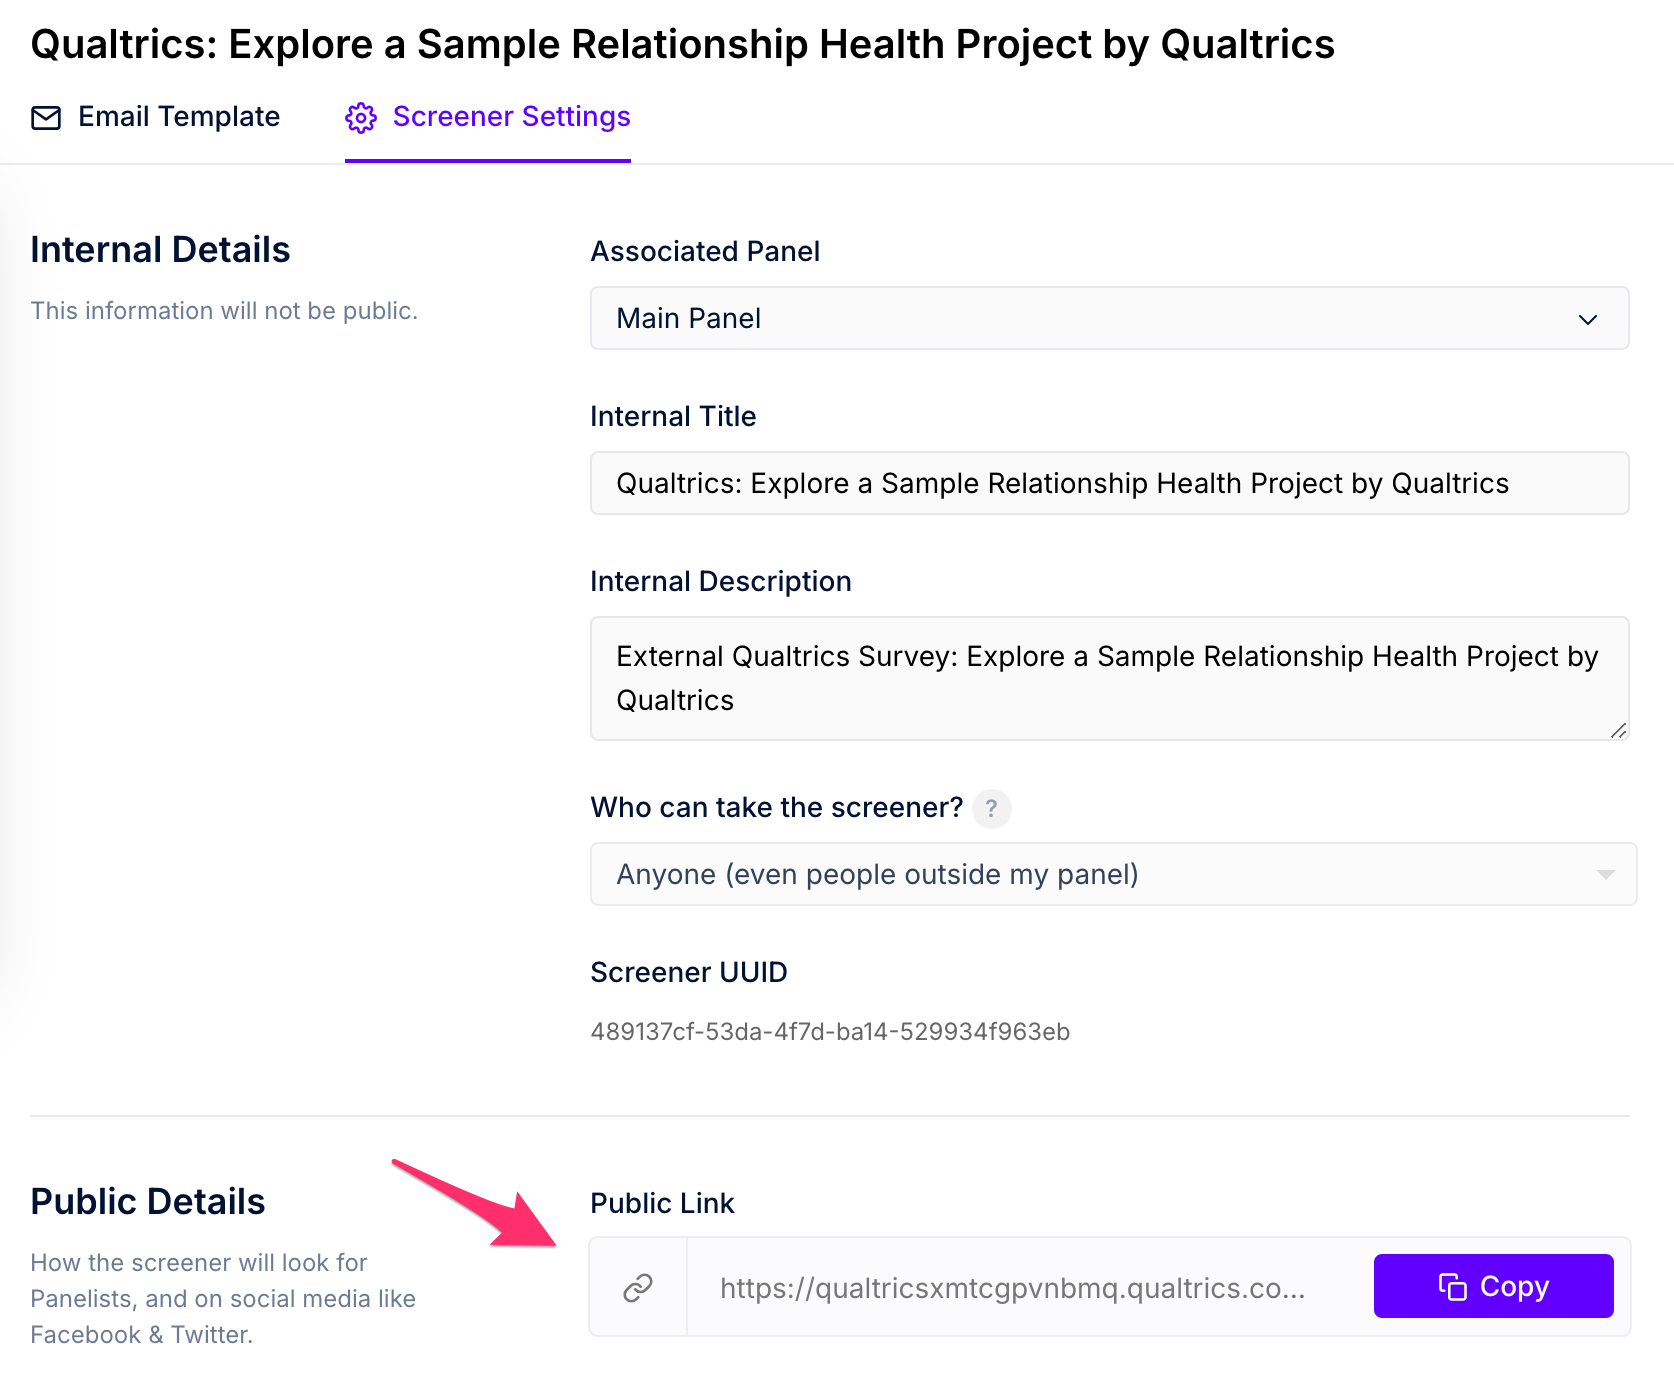This screenshot has width=1674, height=1382.
Task: Click the envelope icon beside Email Template
Action: click(46, 118)
